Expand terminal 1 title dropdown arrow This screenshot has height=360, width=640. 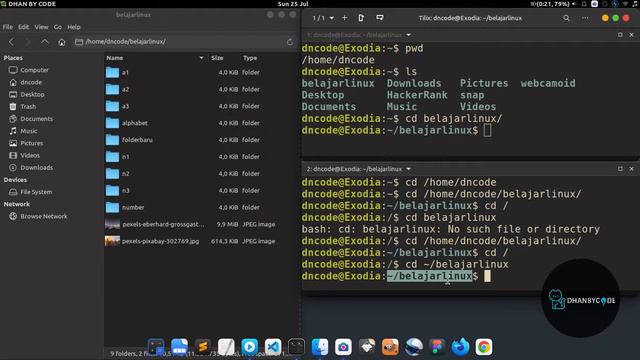409,35
